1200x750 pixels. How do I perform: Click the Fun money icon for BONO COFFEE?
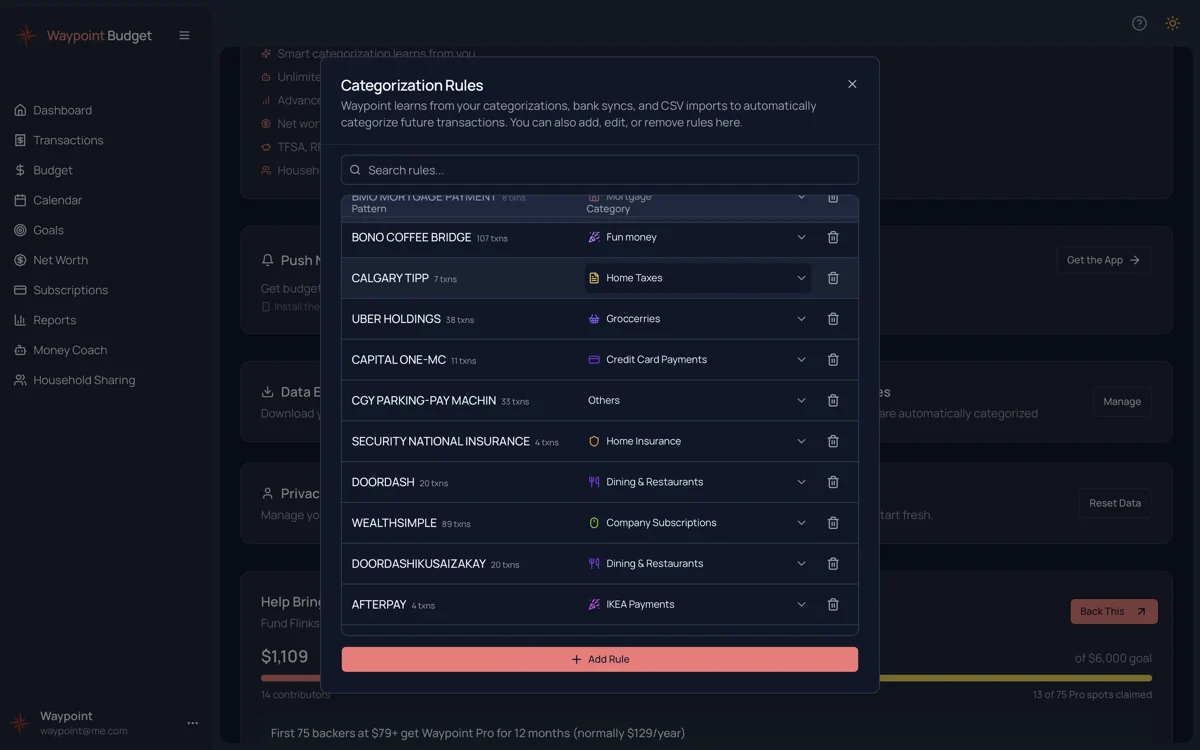point(594,237)
